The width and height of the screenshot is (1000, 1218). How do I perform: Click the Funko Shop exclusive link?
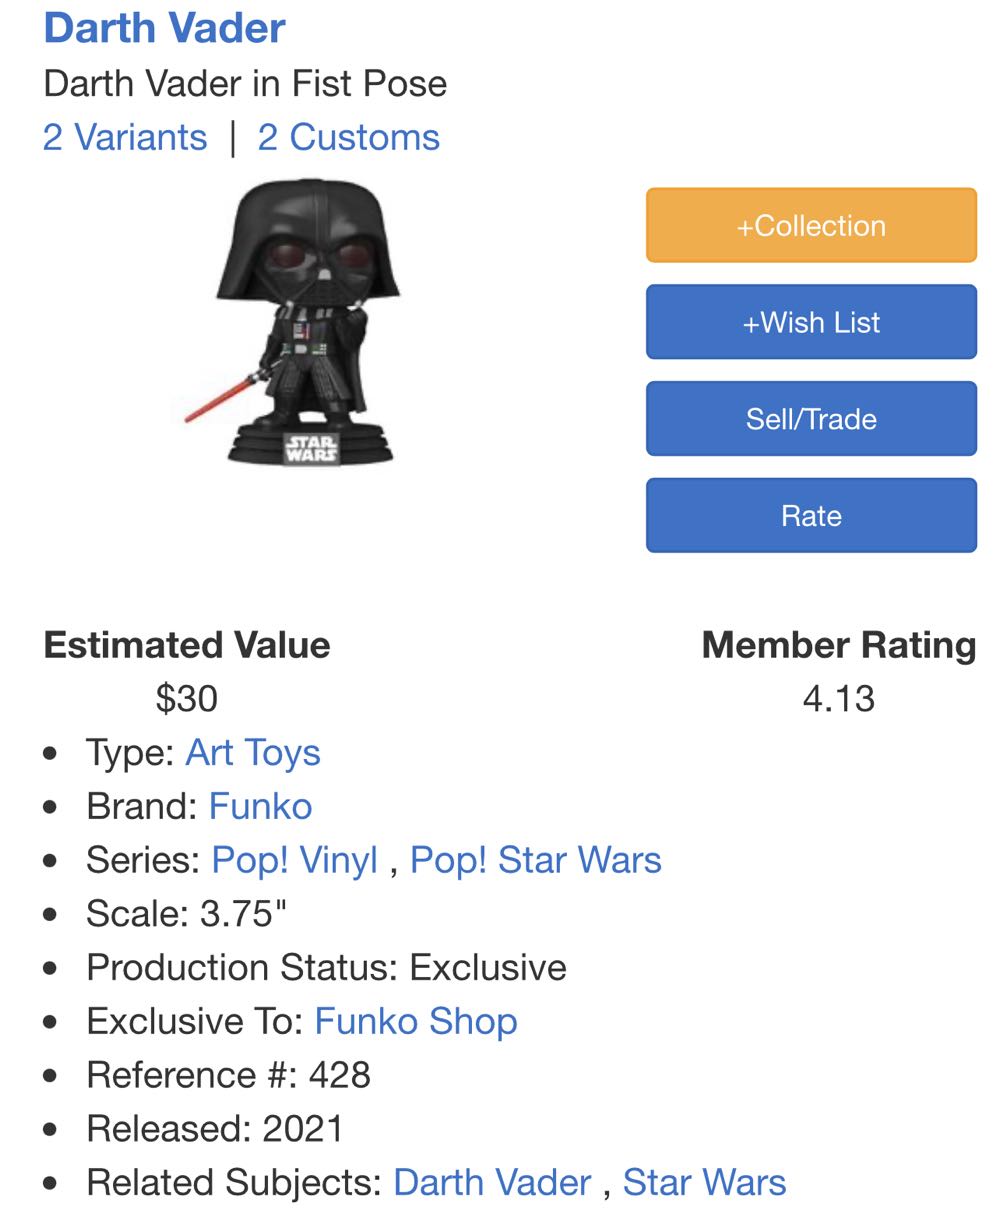(x=415, y=1022)
